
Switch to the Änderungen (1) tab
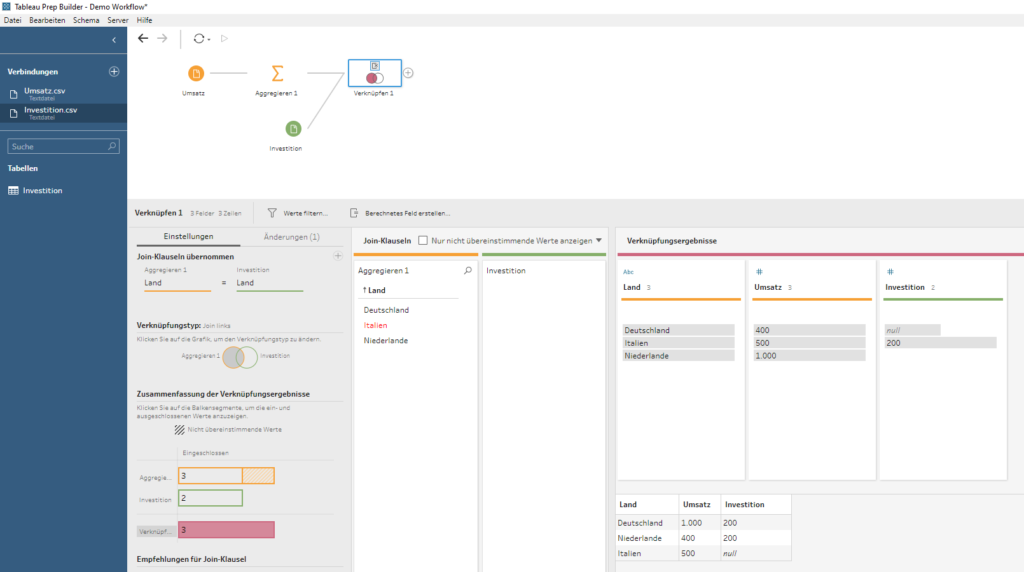(x=291, y=236)
